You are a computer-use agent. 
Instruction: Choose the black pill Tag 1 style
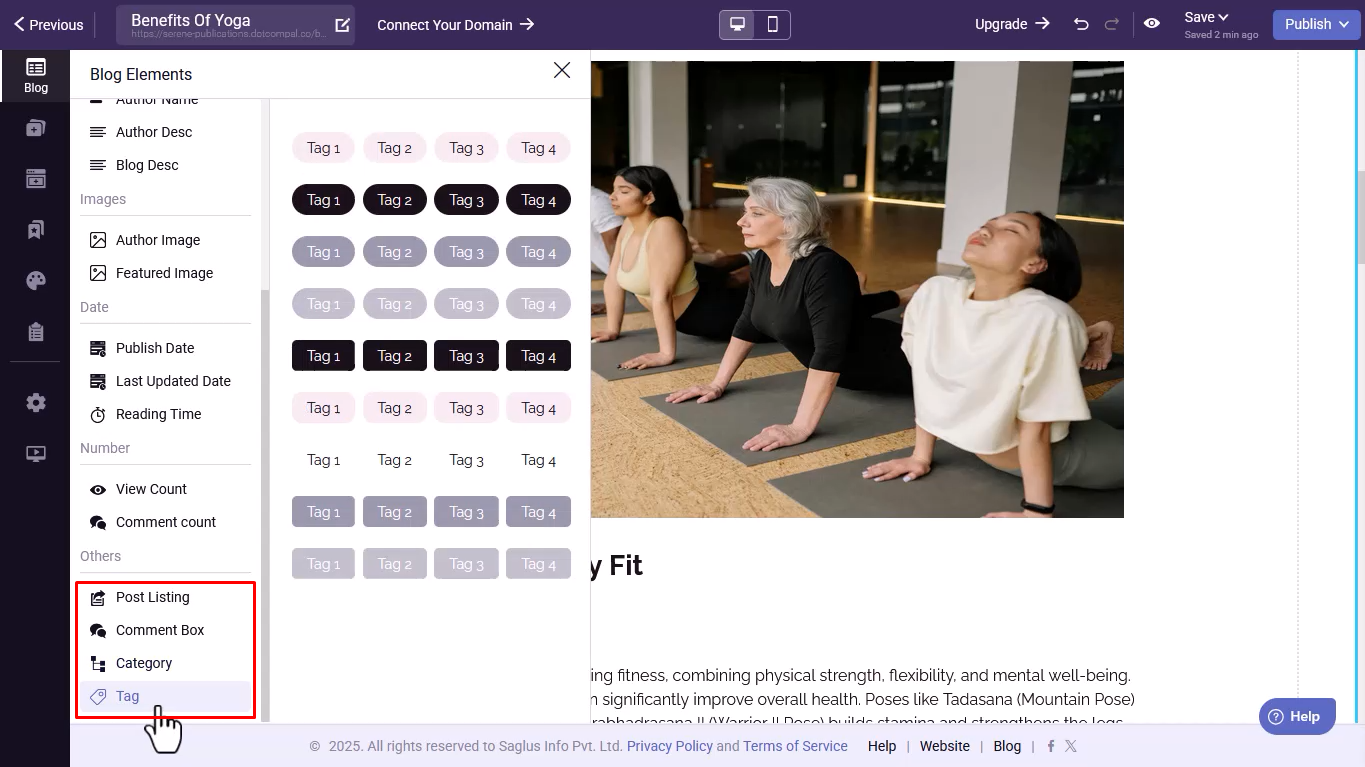pyautogui.click(x=323, y=200)
